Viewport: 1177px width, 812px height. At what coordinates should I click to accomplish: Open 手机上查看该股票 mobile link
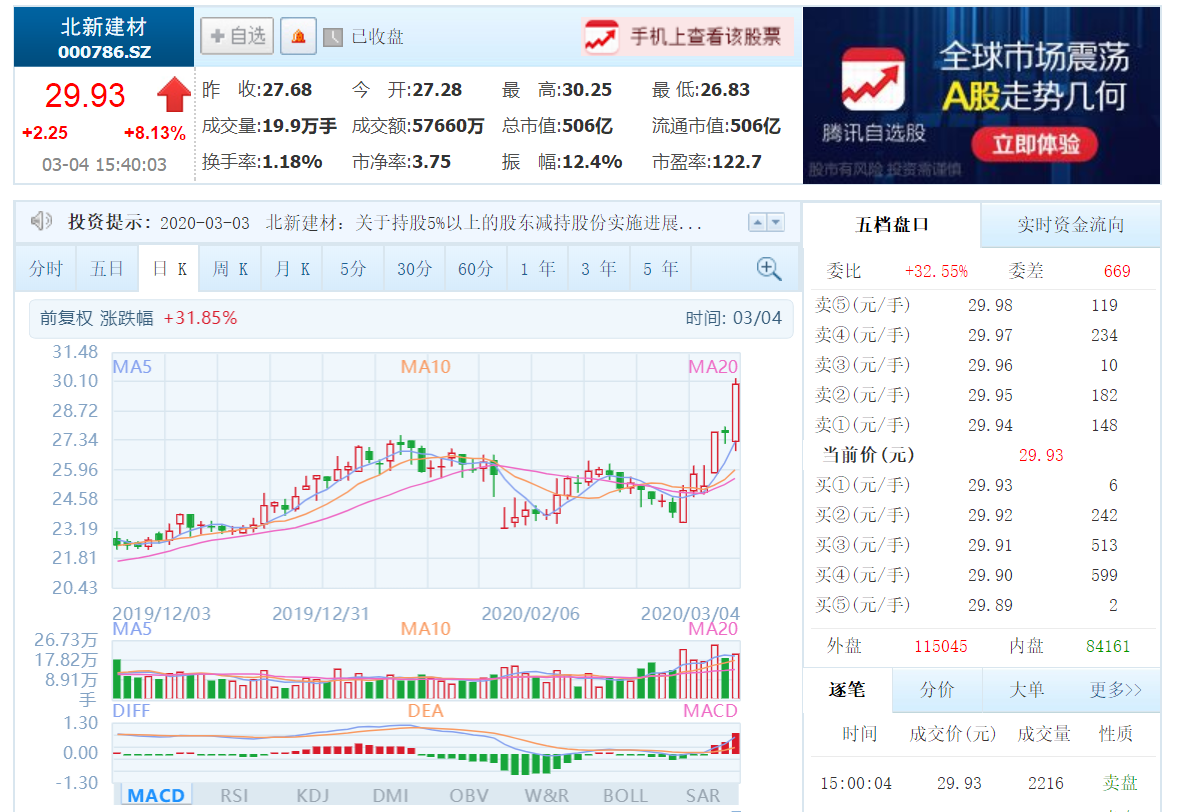click(x=687, y=37)
